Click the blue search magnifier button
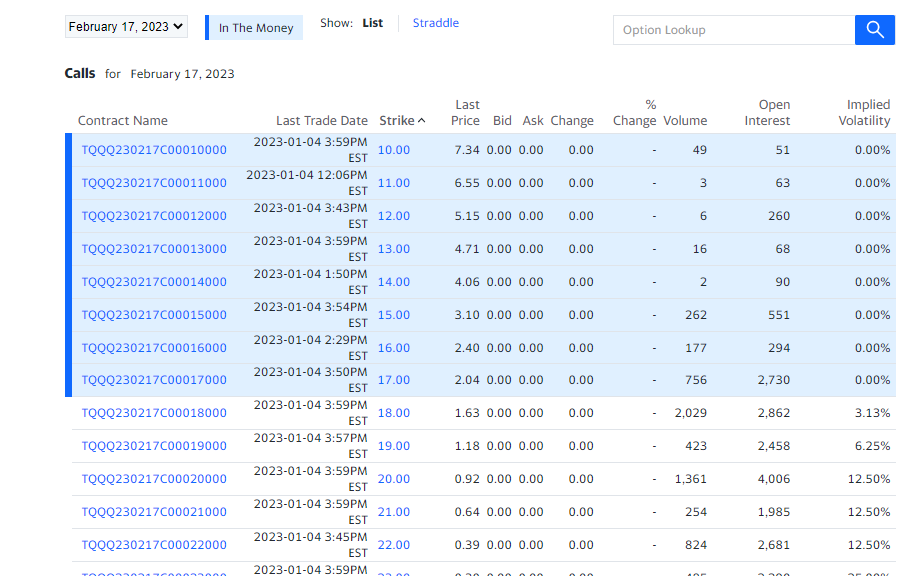923x576 pixels. tap(874, 30)
